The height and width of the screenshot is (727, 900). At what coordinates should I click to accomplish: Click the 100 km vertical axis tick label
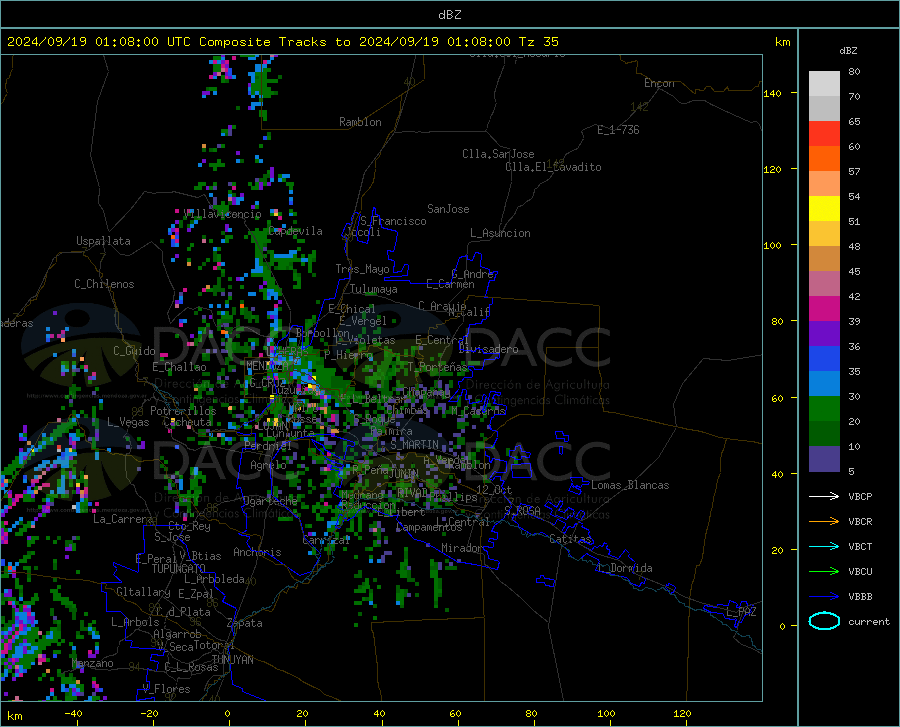click(772, 246)
